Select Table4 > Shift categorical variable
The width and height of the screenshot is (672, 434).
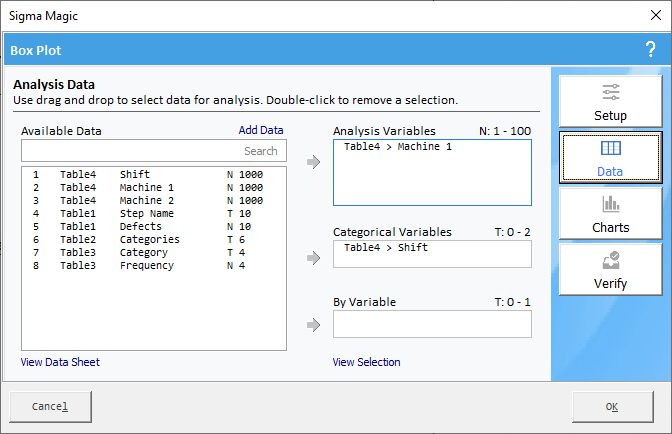(x=386, y=248)
